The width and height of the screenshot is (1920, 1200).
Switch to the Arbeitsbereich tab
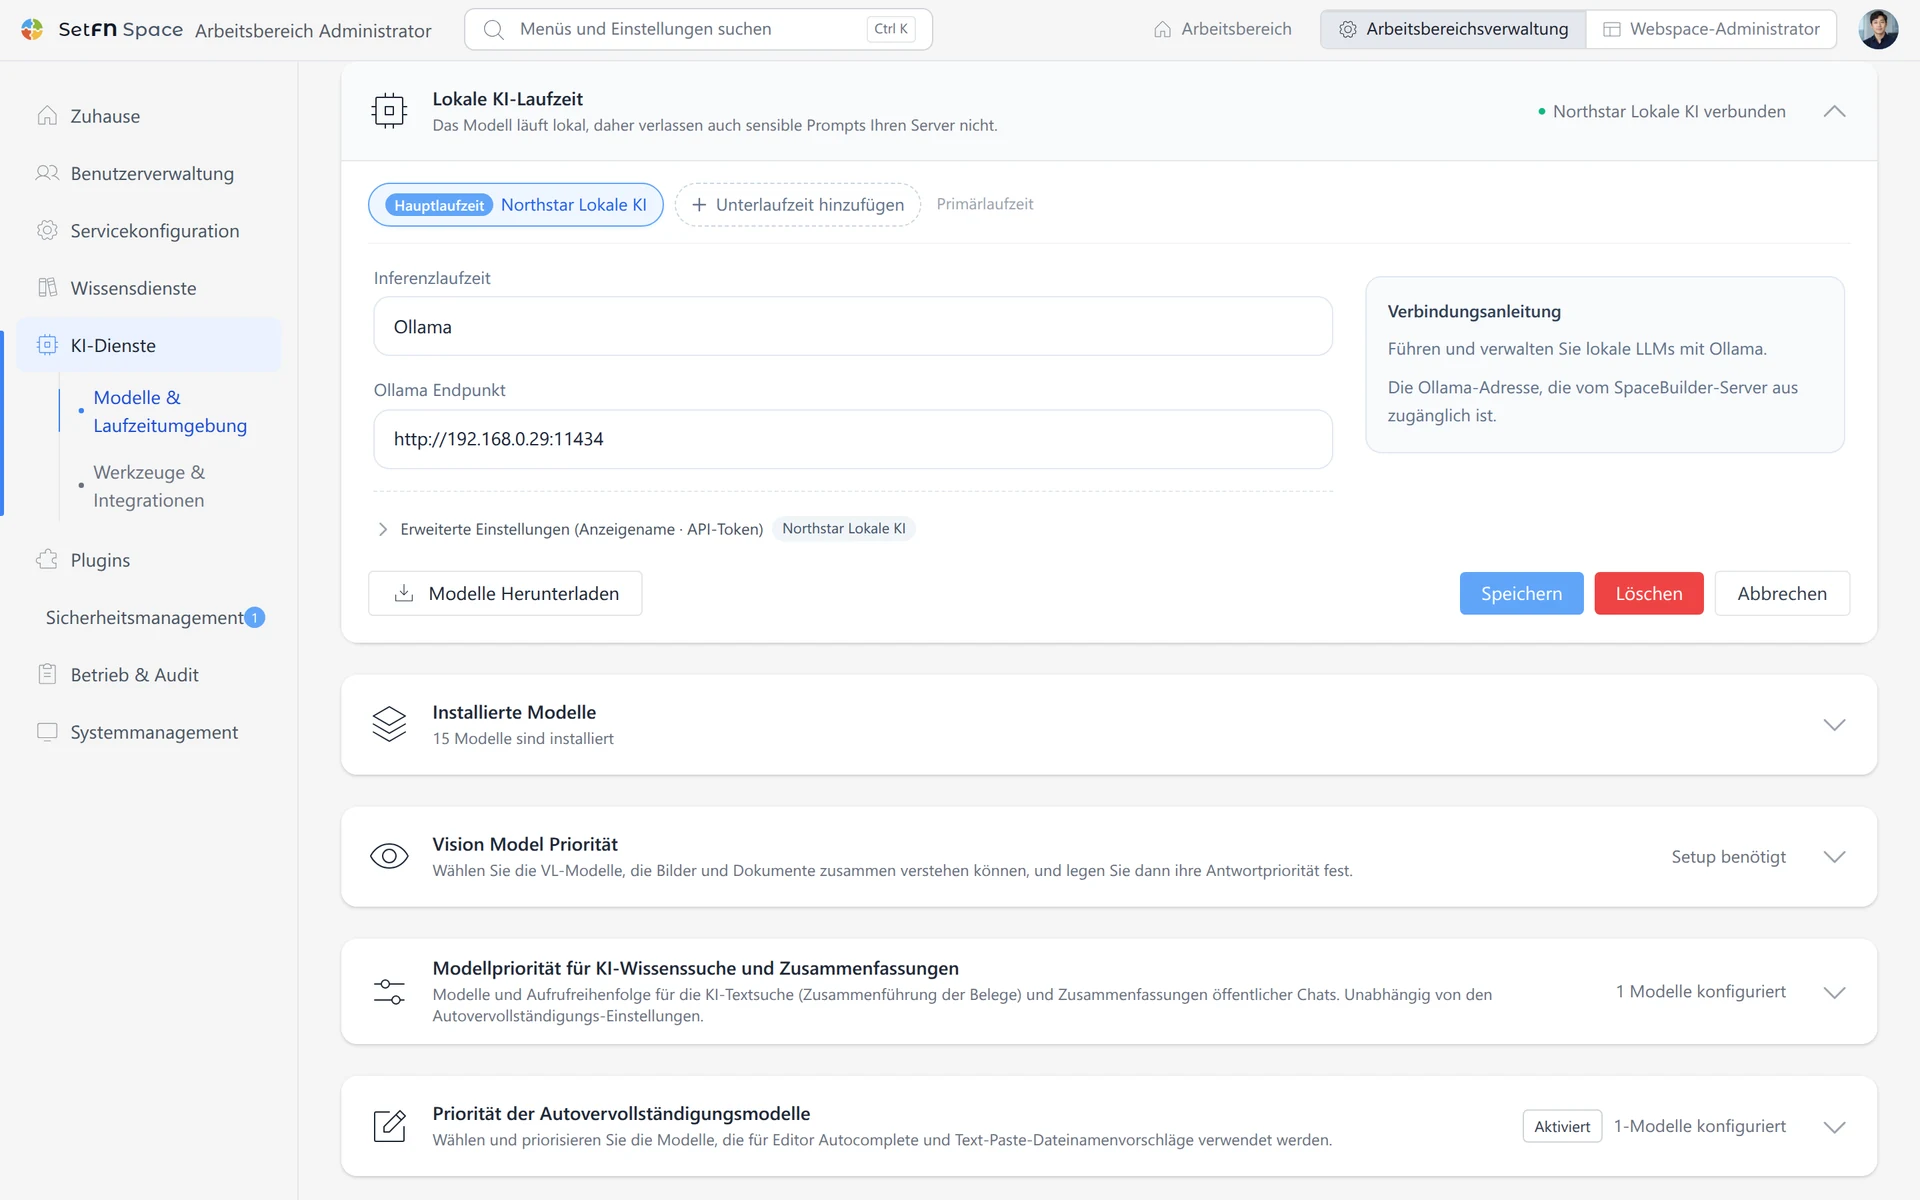1222,29
